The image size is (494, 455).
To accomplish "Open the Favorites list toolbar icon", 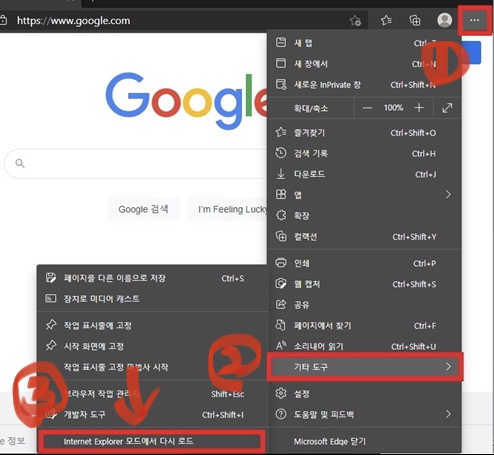I will tap(386, 20).
